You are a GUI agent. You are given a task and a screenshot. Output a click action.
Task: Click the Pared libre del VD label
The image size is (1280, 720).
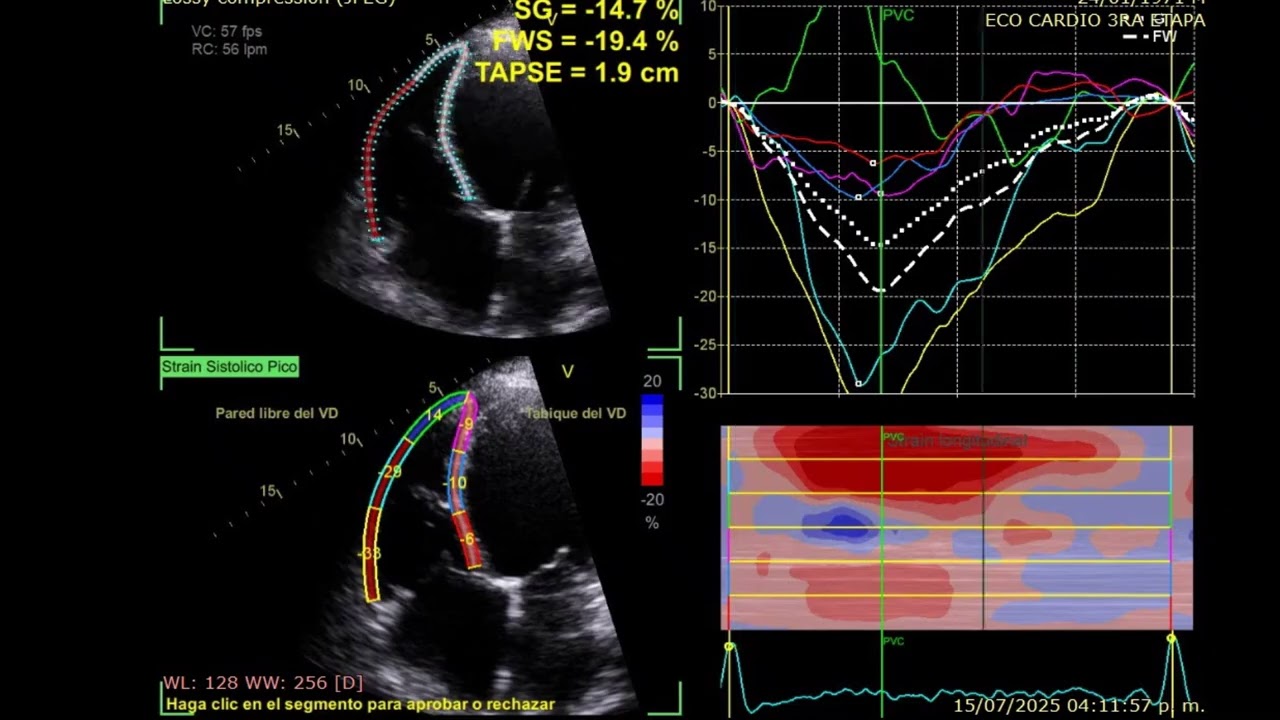click(276, 413)
